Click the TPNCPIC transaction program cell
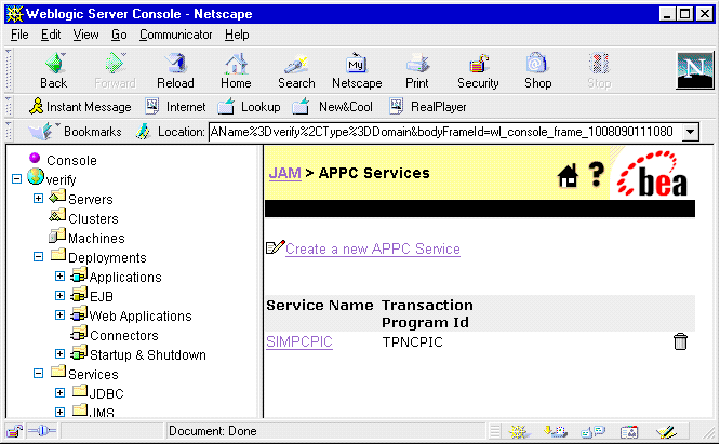Image resolution: width=719 pixels, height=444 pixels. pyautogui.click(x=413, y=343)
